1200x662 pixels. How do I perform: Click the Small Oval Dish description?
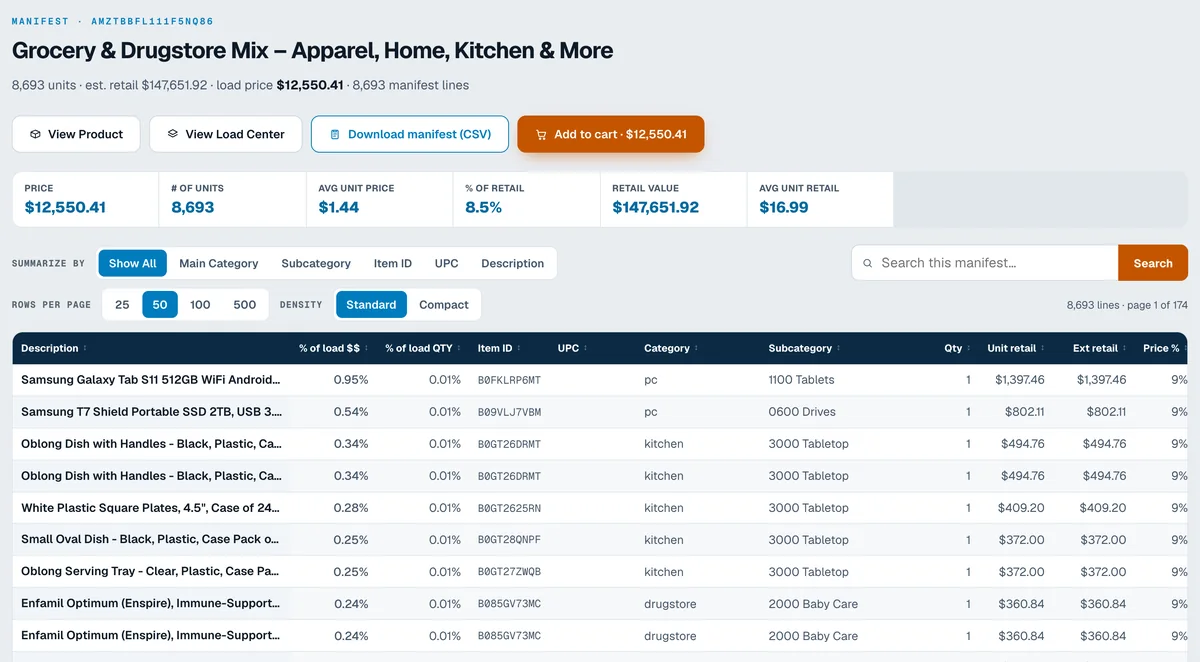coord(150,540)
